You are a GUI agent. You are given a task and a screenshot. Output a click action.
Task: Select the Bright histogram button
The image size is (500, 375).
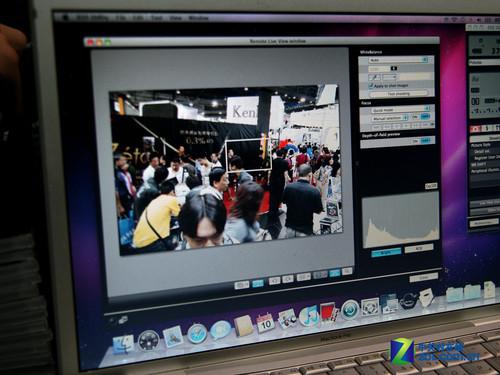coord(386,253)
